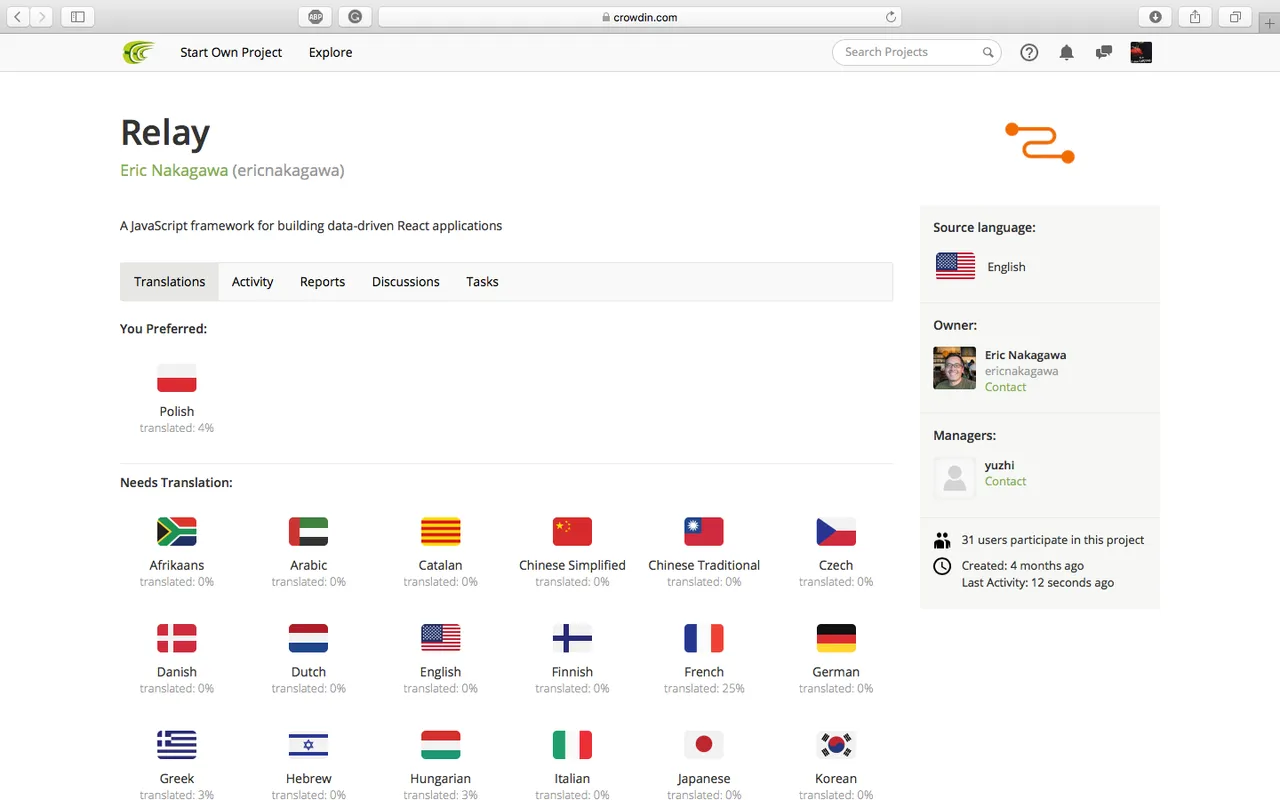Image resolution: width=1280 pixels, height=800 pixels.
Task: Select the Japanese flag icon
Action: (704, 745)
